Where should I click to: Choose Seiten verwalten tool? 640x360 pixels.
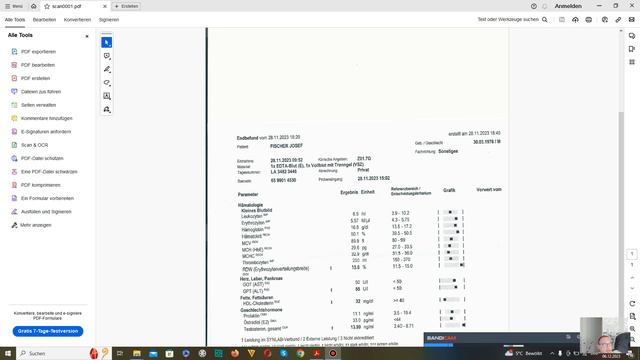point(33,105)
